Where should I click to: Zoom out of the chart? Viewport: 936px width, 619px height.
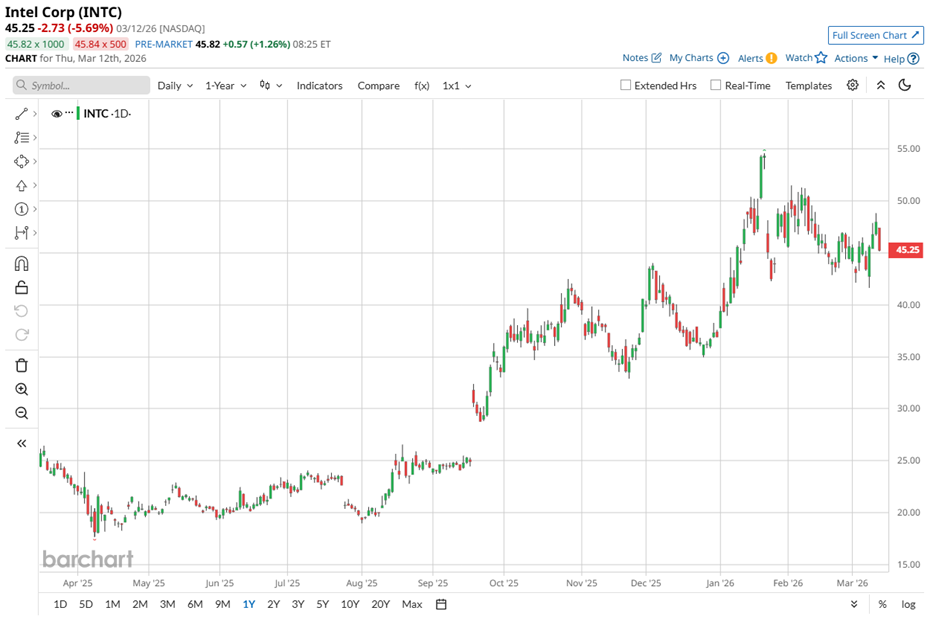click(21, 413)
